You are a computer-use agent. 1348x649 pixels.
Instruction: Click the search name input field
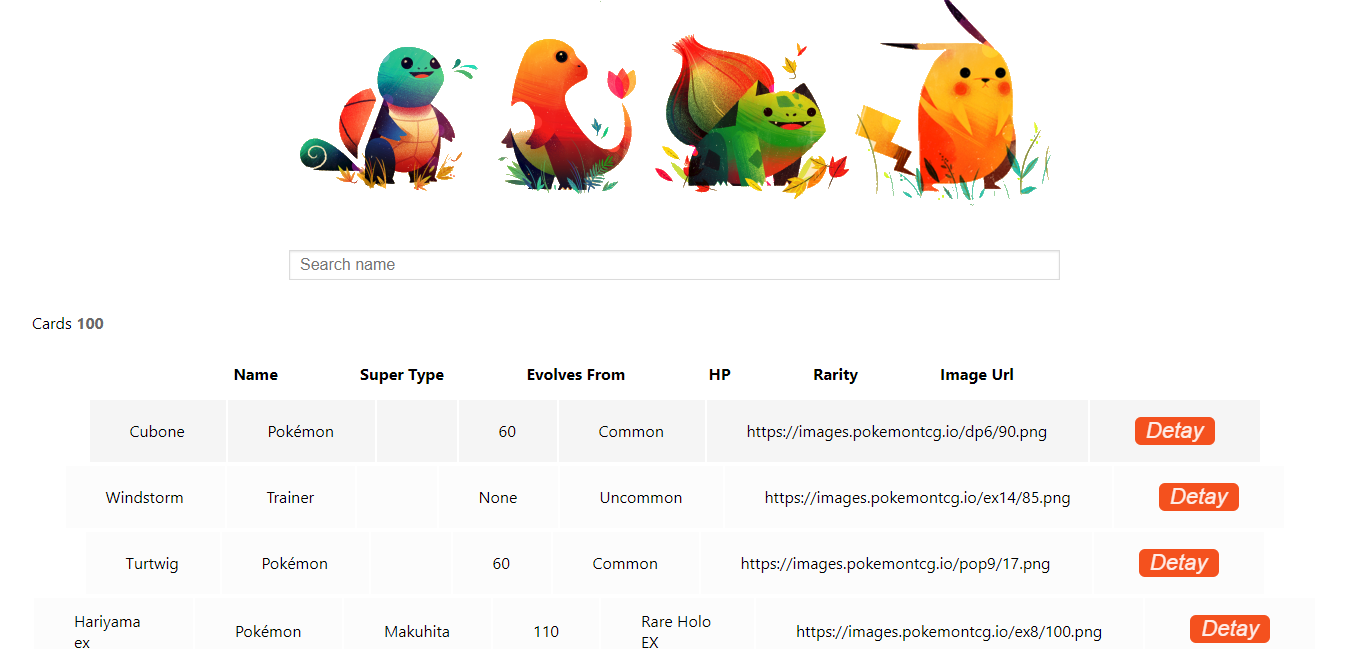[x=674, y=264]
